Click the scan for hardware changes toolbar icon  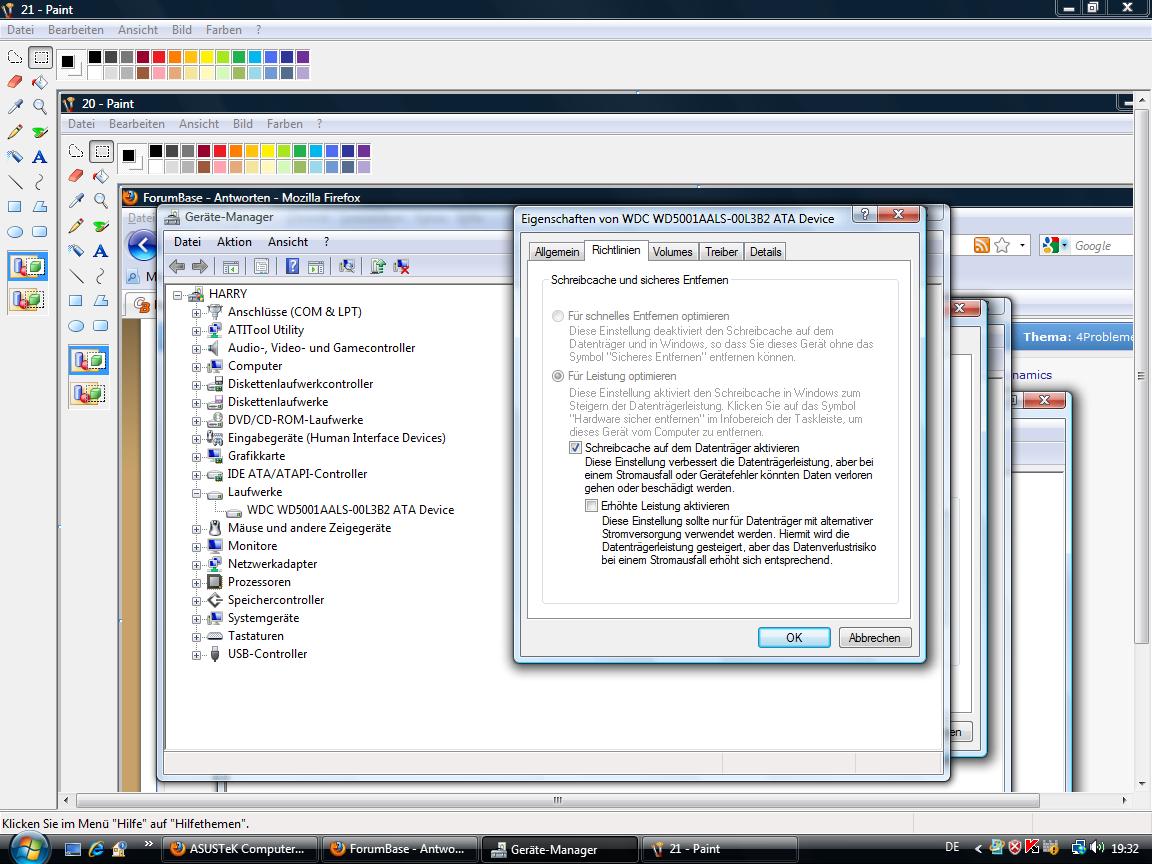[x=347, y=267]
